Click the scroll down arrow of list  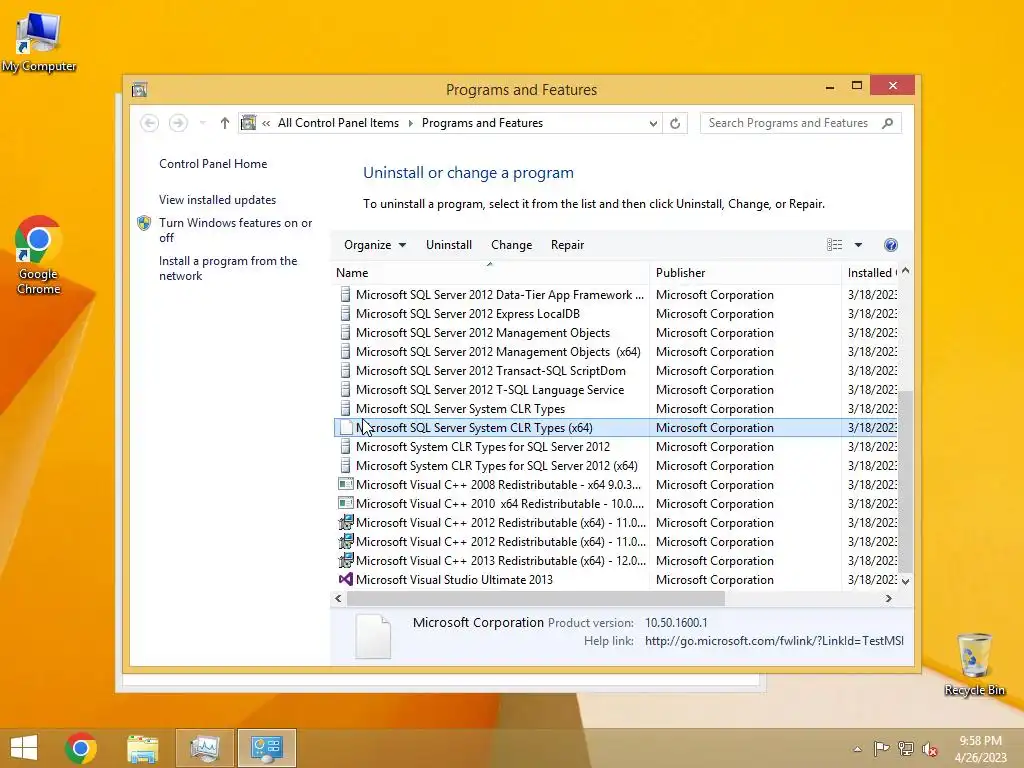click(905, 581)
